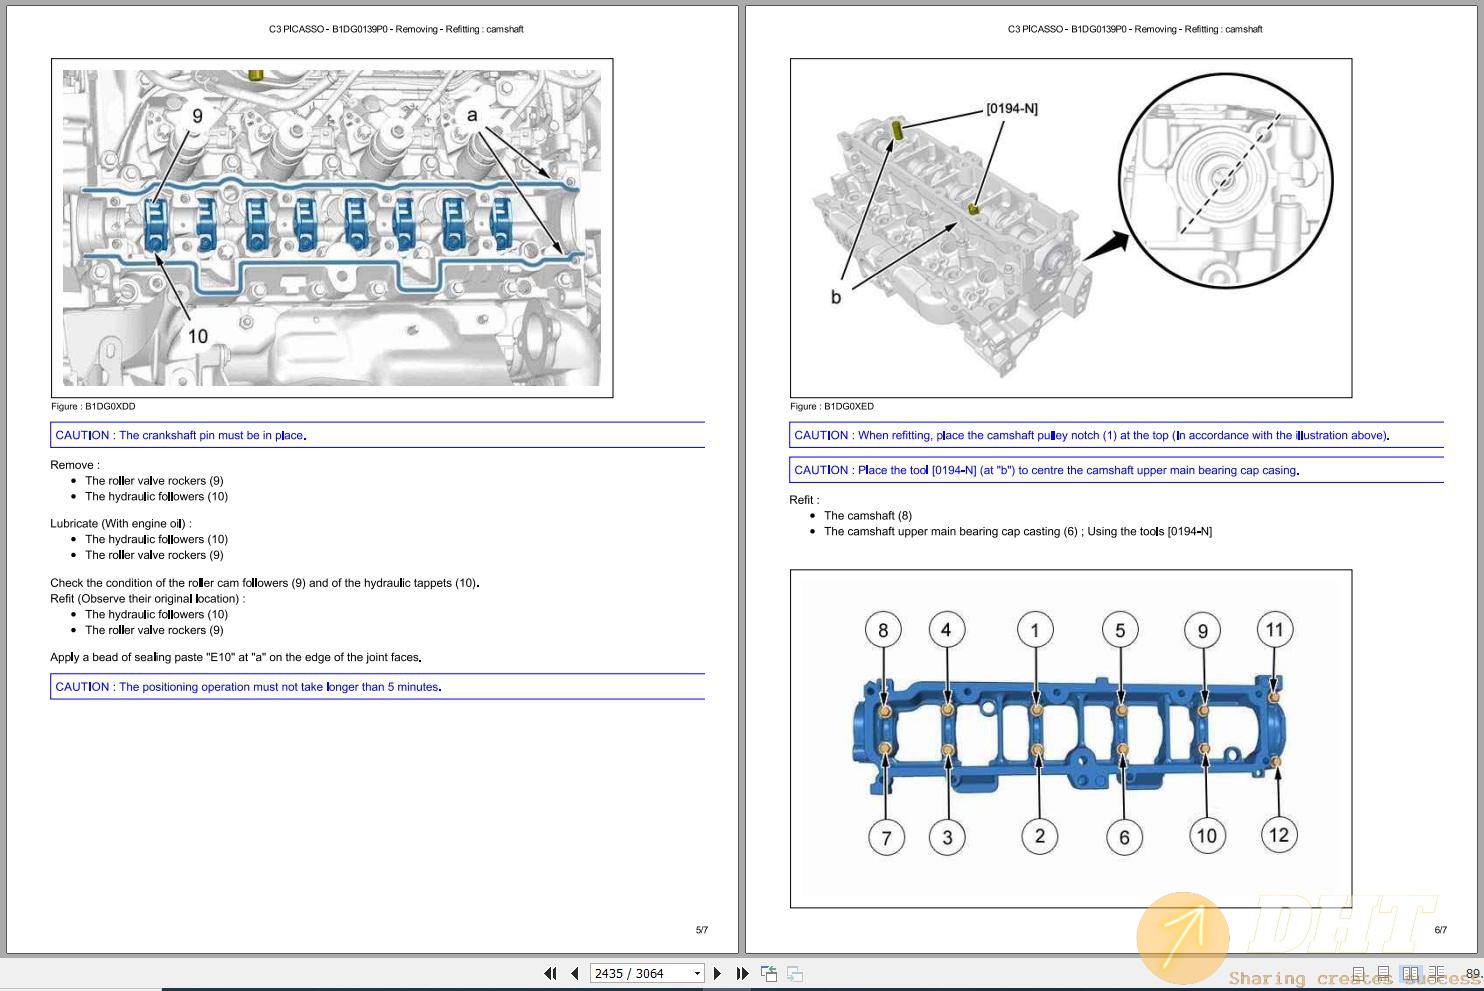Click 'The camshaft (8)' bullet

coord(868,516)
